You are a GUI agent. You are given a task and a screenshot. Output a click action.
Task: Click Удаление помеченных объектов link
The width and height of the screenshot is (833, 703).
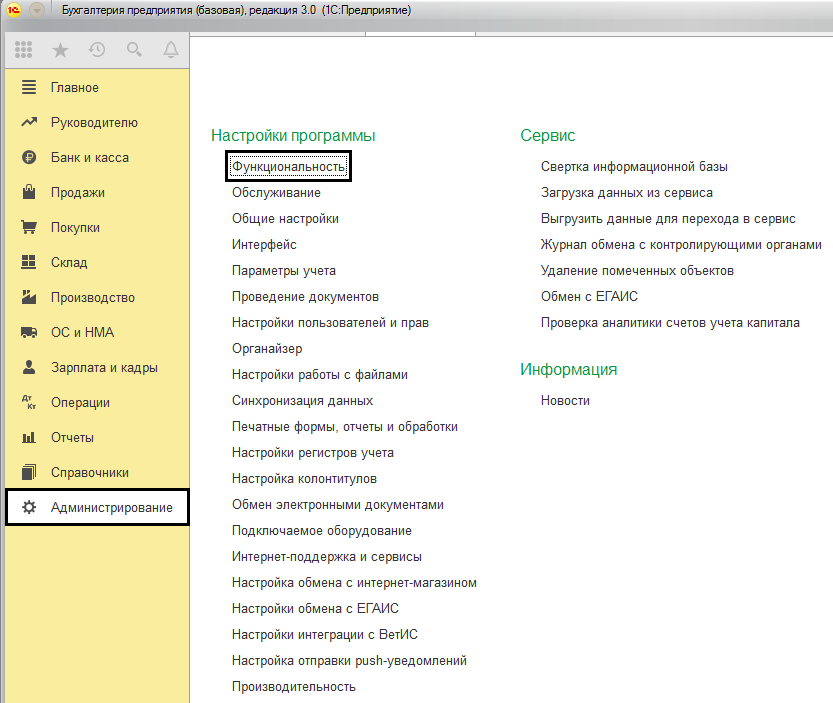(x=637, y=271)
